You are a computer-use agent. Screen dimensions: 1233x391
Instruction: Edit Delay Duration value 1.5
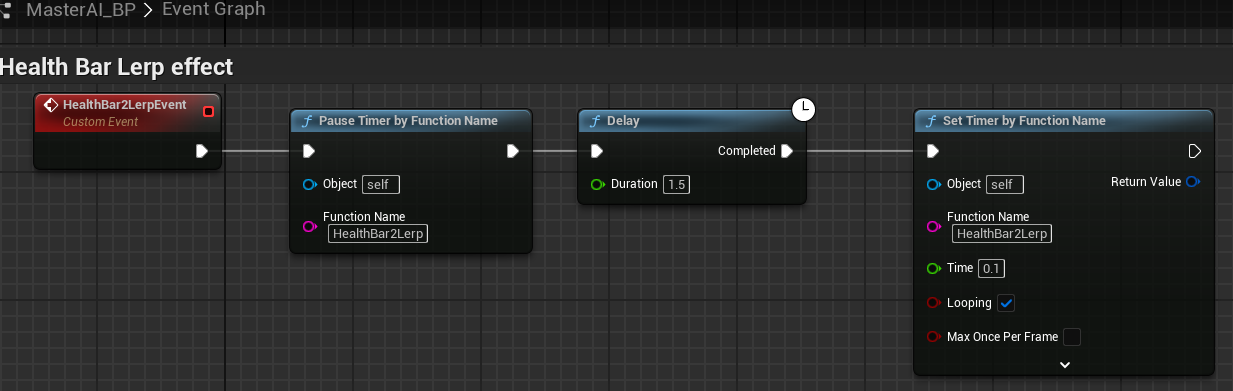678,184
